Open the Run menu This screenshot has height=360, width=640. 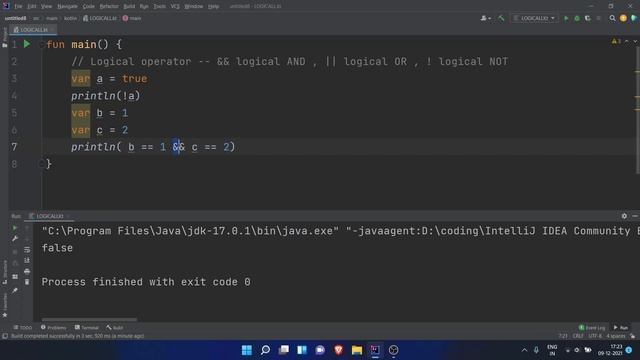tap(144, 6)
